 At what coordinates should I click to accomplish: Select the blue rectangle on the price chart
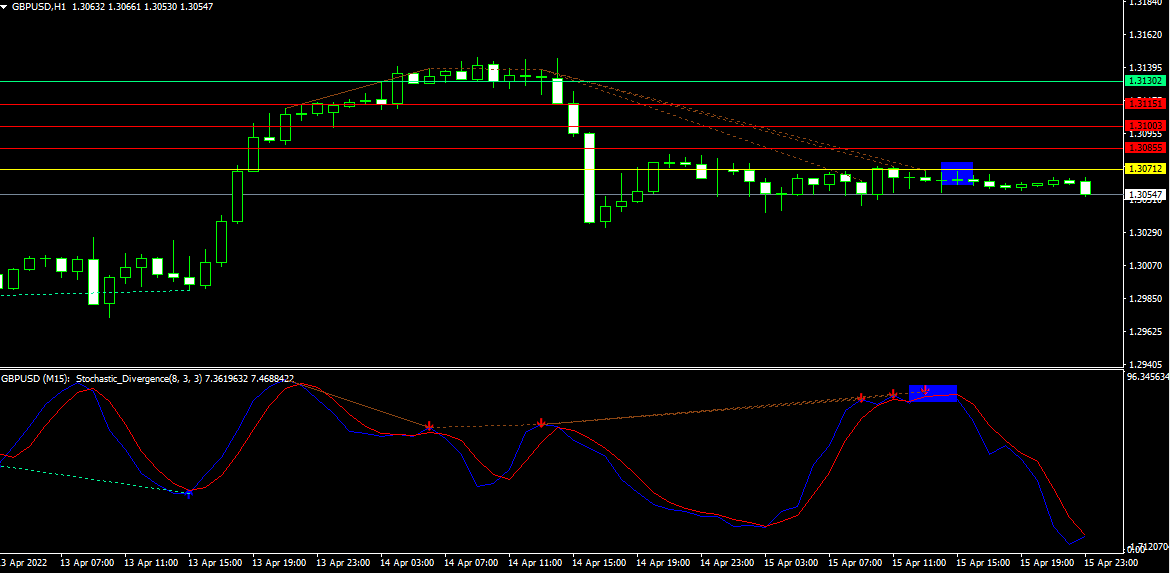point(957,173)
